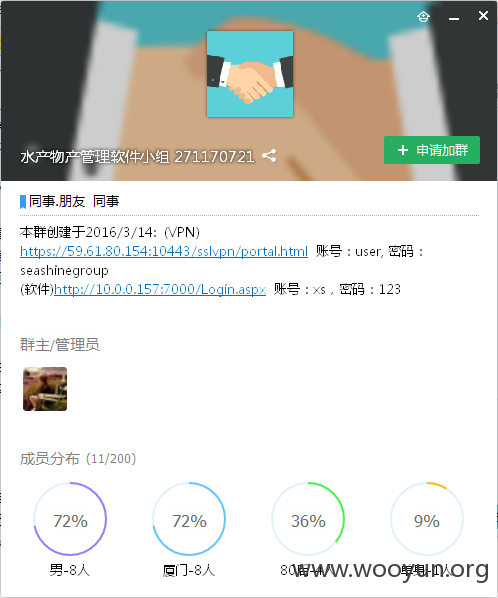This screenshot has height=598, width=498.
Task: Select the 同事.朋友 category tag
Action: pyautogui.click(x=57, y=201)
